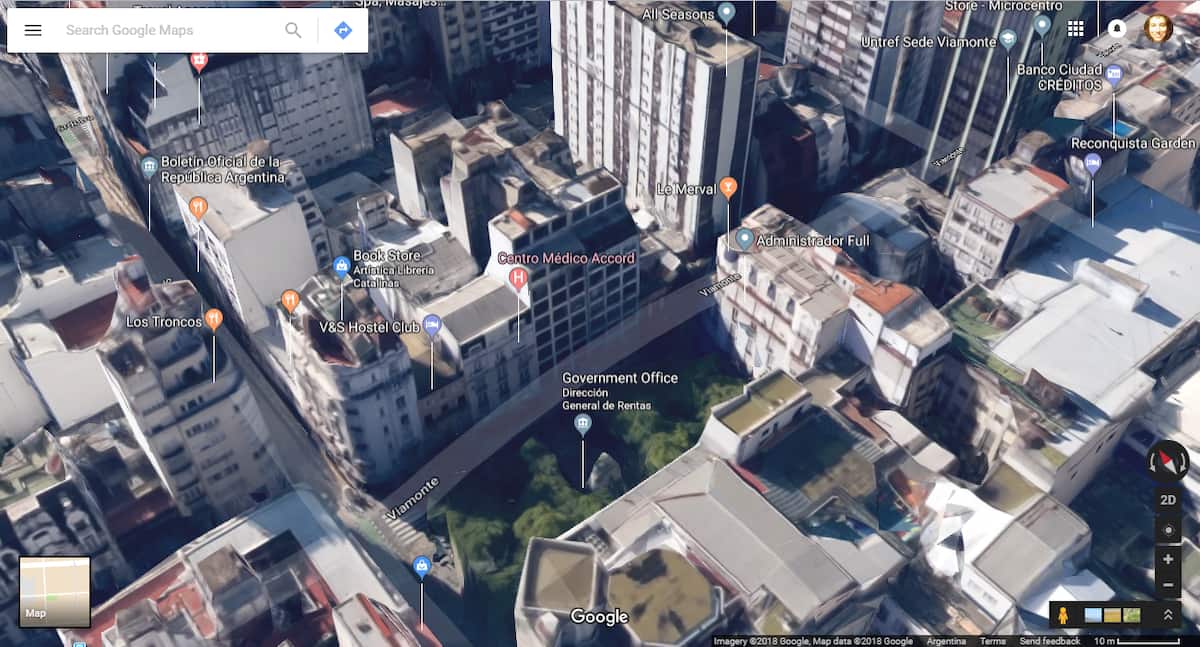Viewport: 1200px width, 647px height.
Task: Toggle the view to 2D
Action: coord(1167,500)
